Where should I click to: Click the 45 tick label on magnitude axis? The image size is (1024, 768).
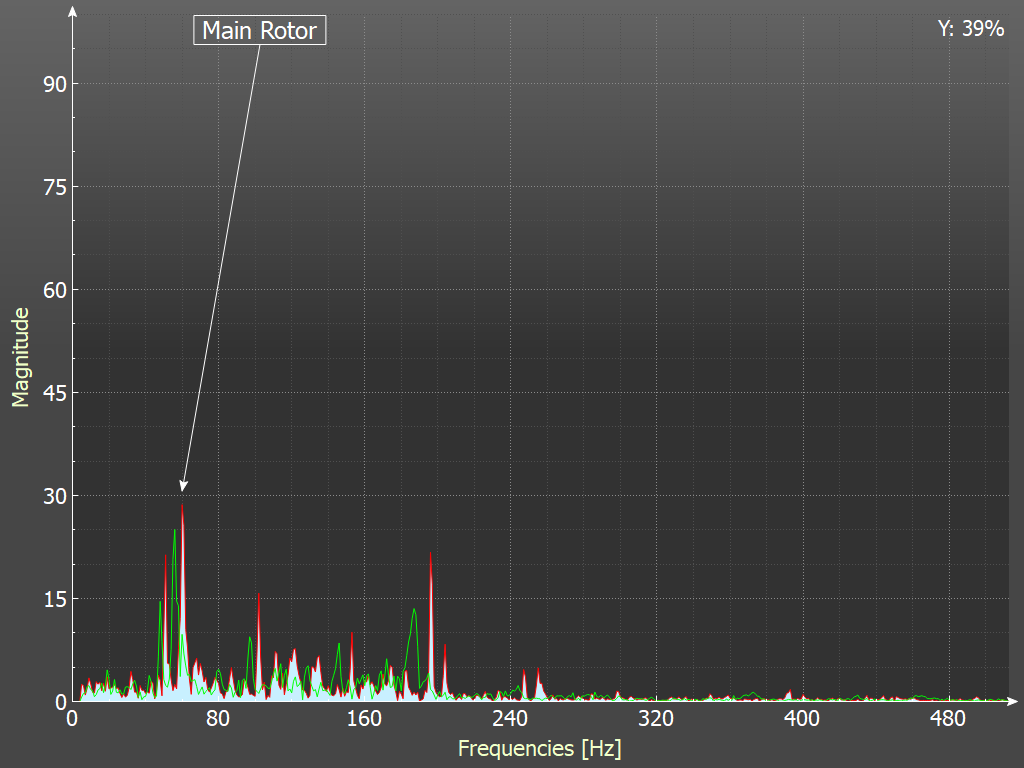tap(54, 393)
